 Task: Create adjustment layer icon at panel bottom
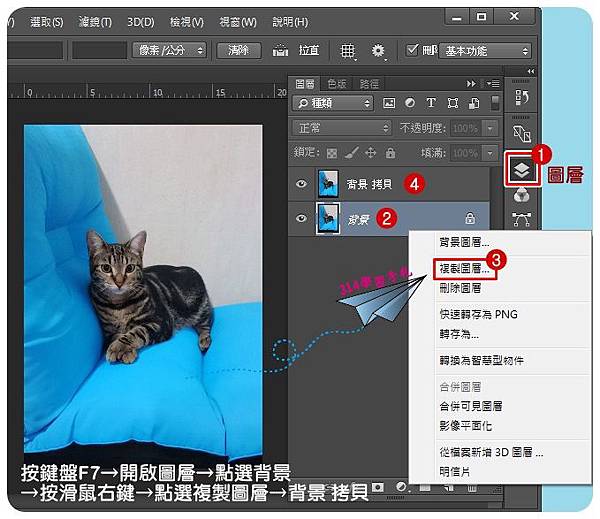coord(401,487)
